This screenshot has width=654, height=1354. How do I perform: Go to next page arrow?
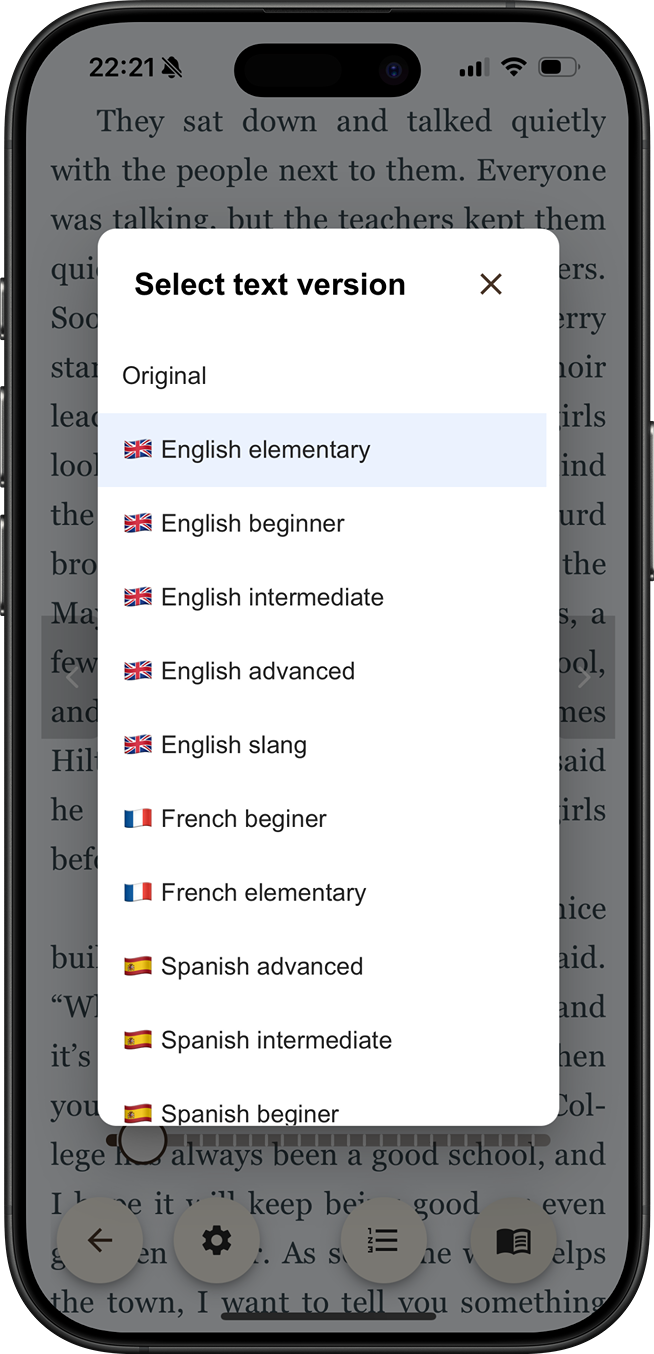[585, 679]
